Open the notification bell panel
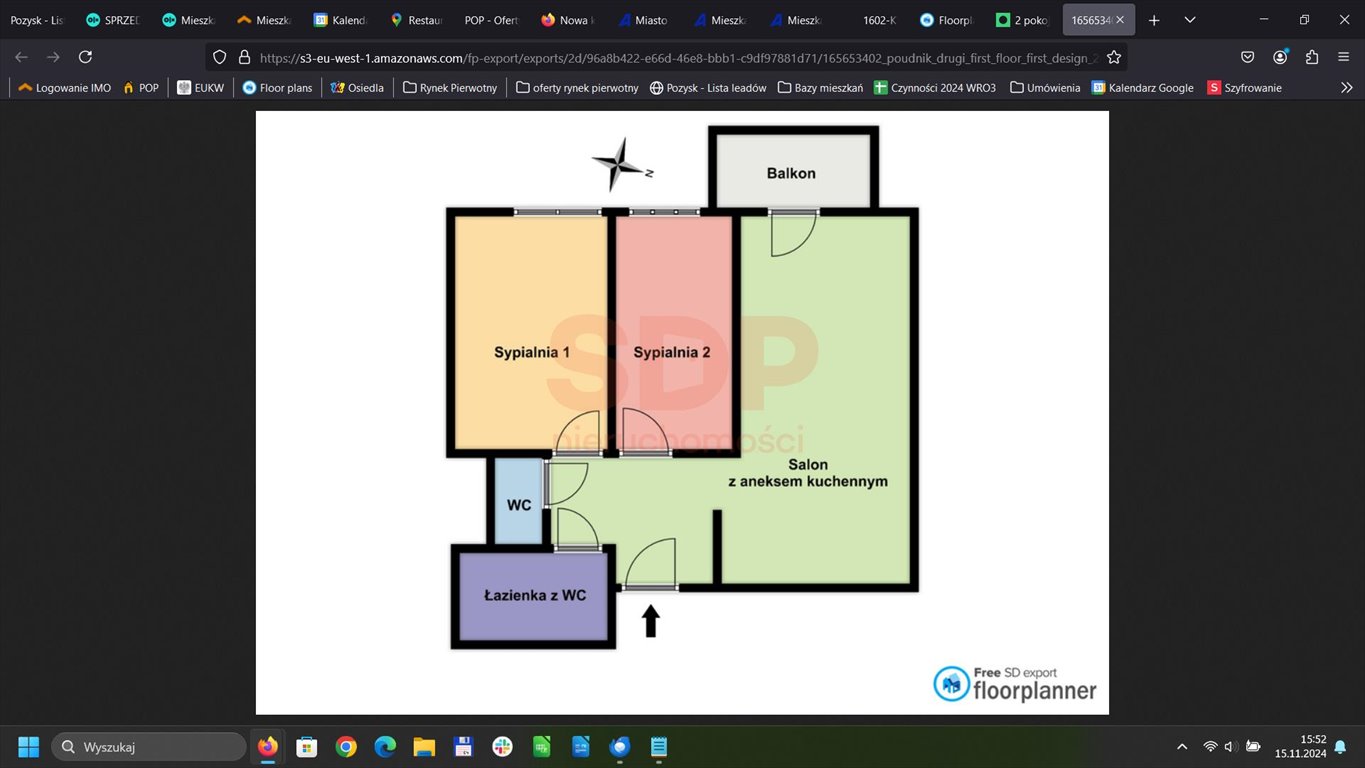Screen dimensions: 1365x768 pos(1341,747)
